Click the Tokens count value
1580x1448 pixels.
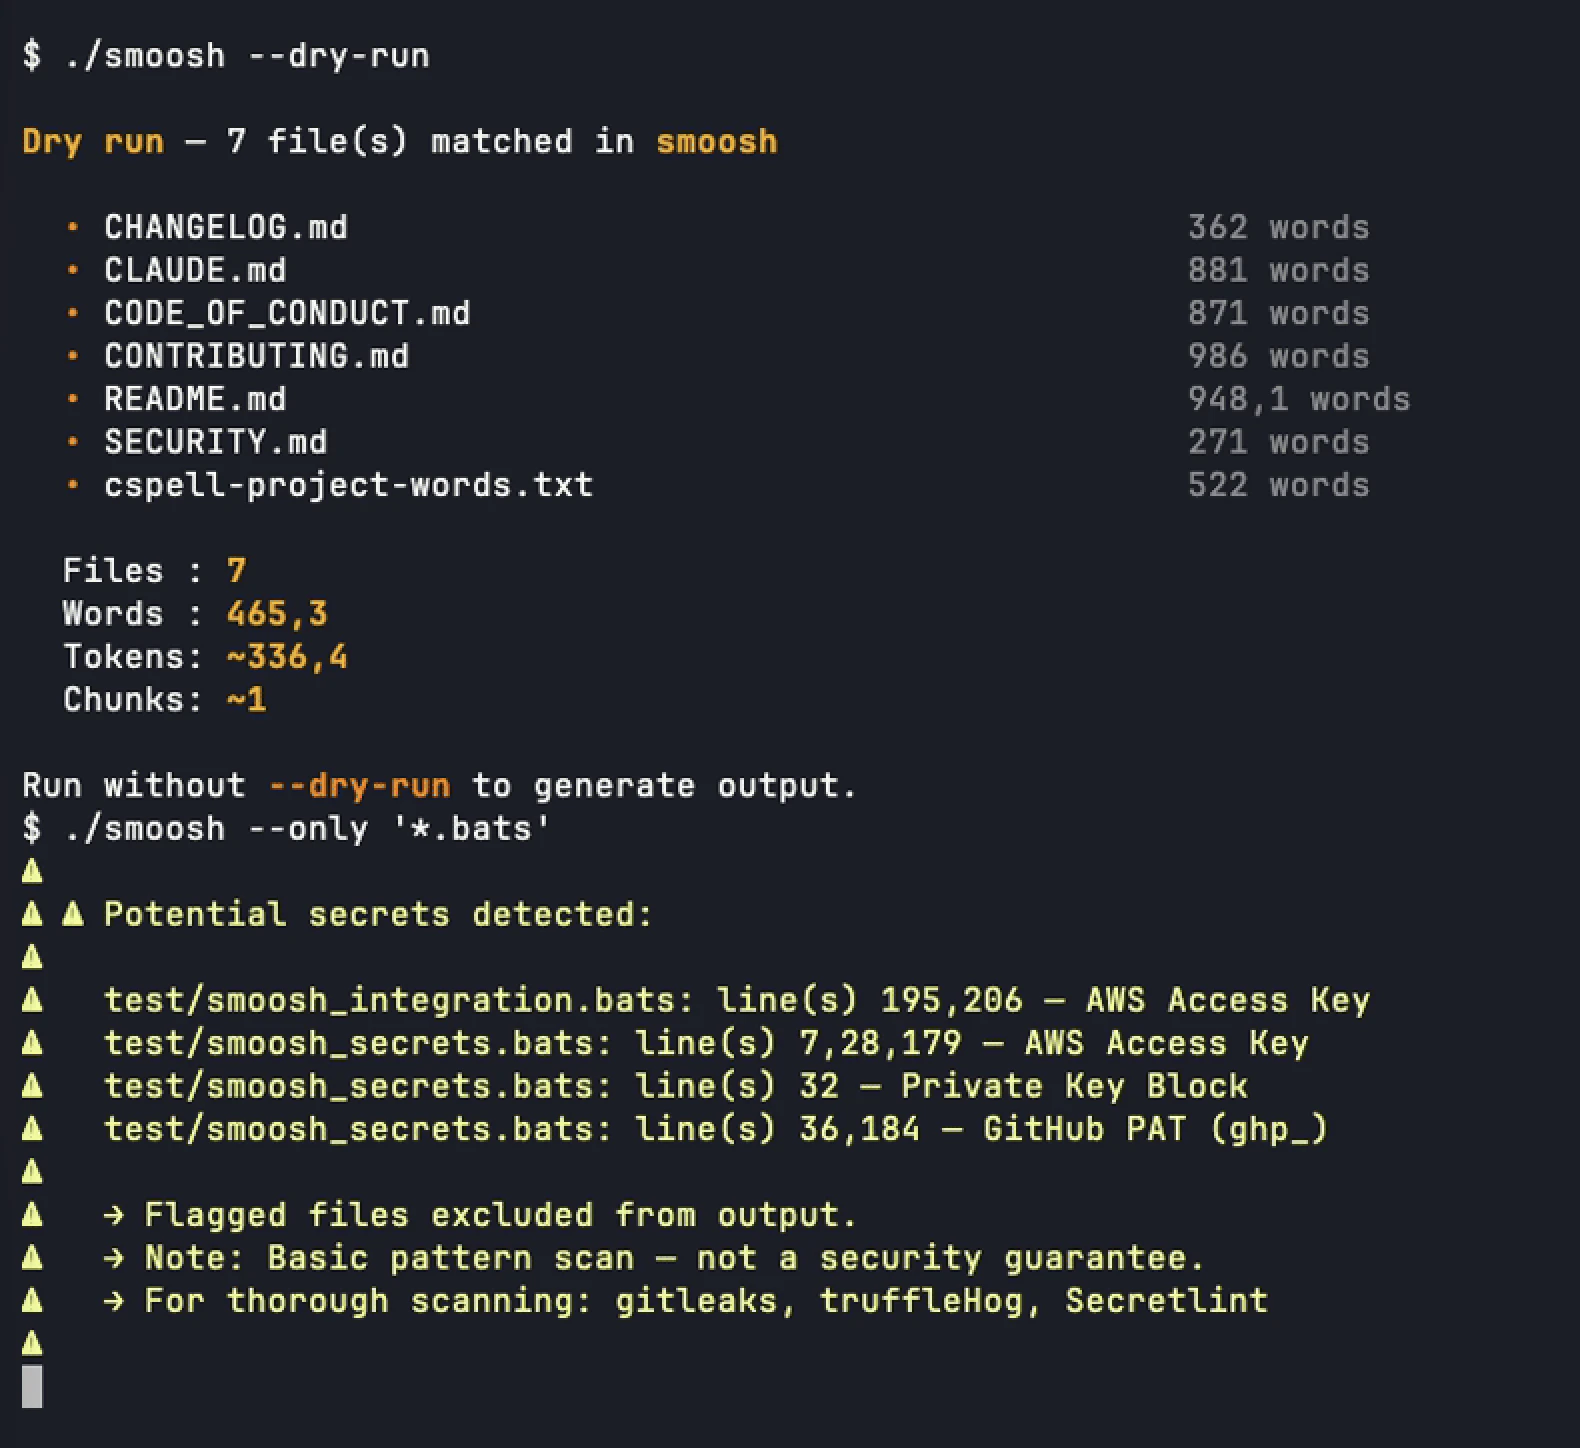click(x=287, y=657)
